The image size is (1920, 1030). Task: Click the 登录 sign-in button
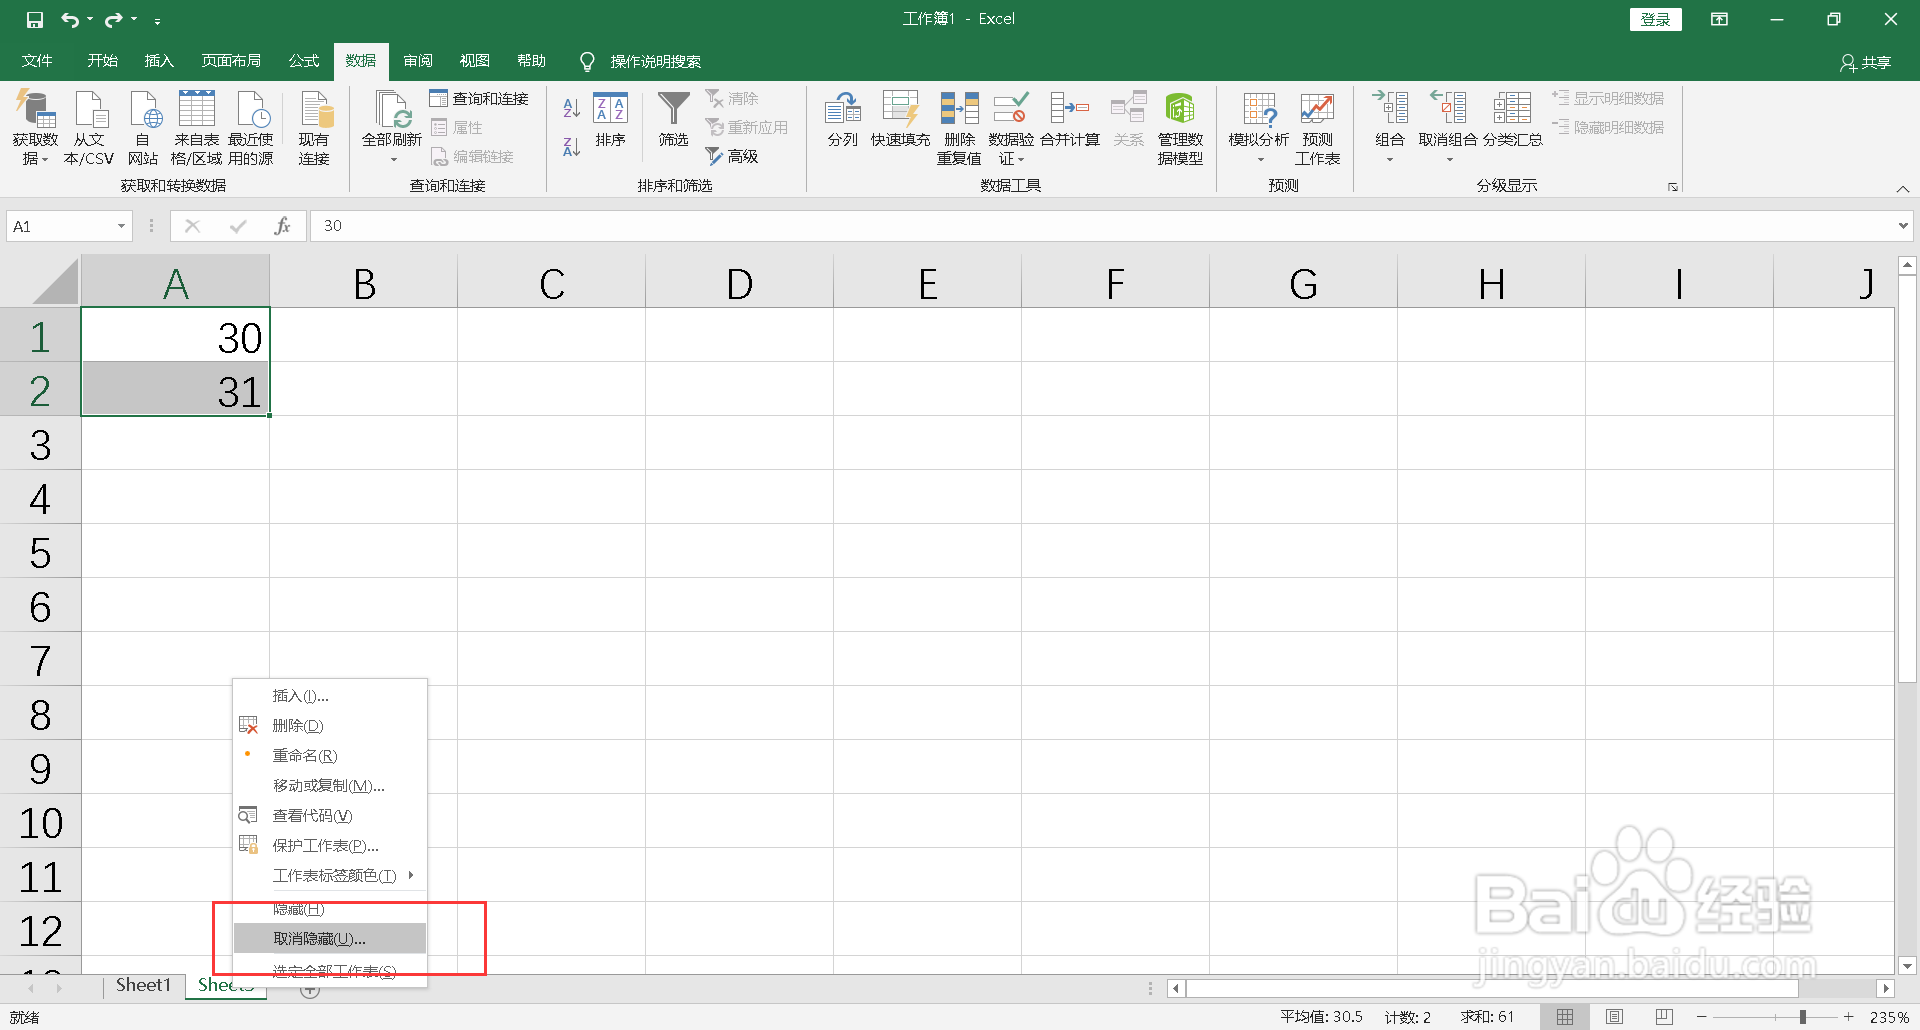(1655, 19)
